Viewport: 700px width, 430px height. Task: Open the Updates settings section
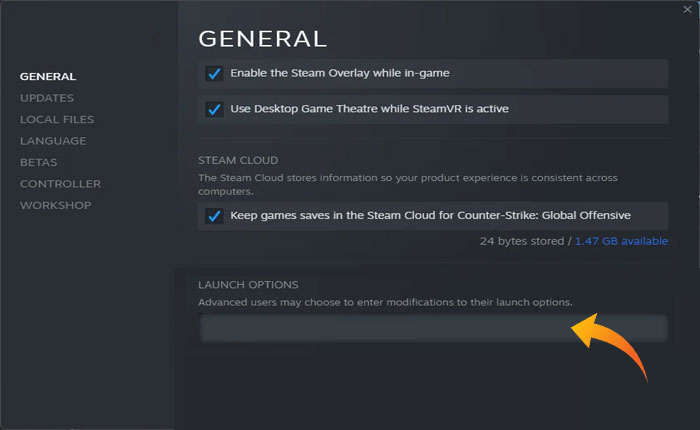point(47,98)
